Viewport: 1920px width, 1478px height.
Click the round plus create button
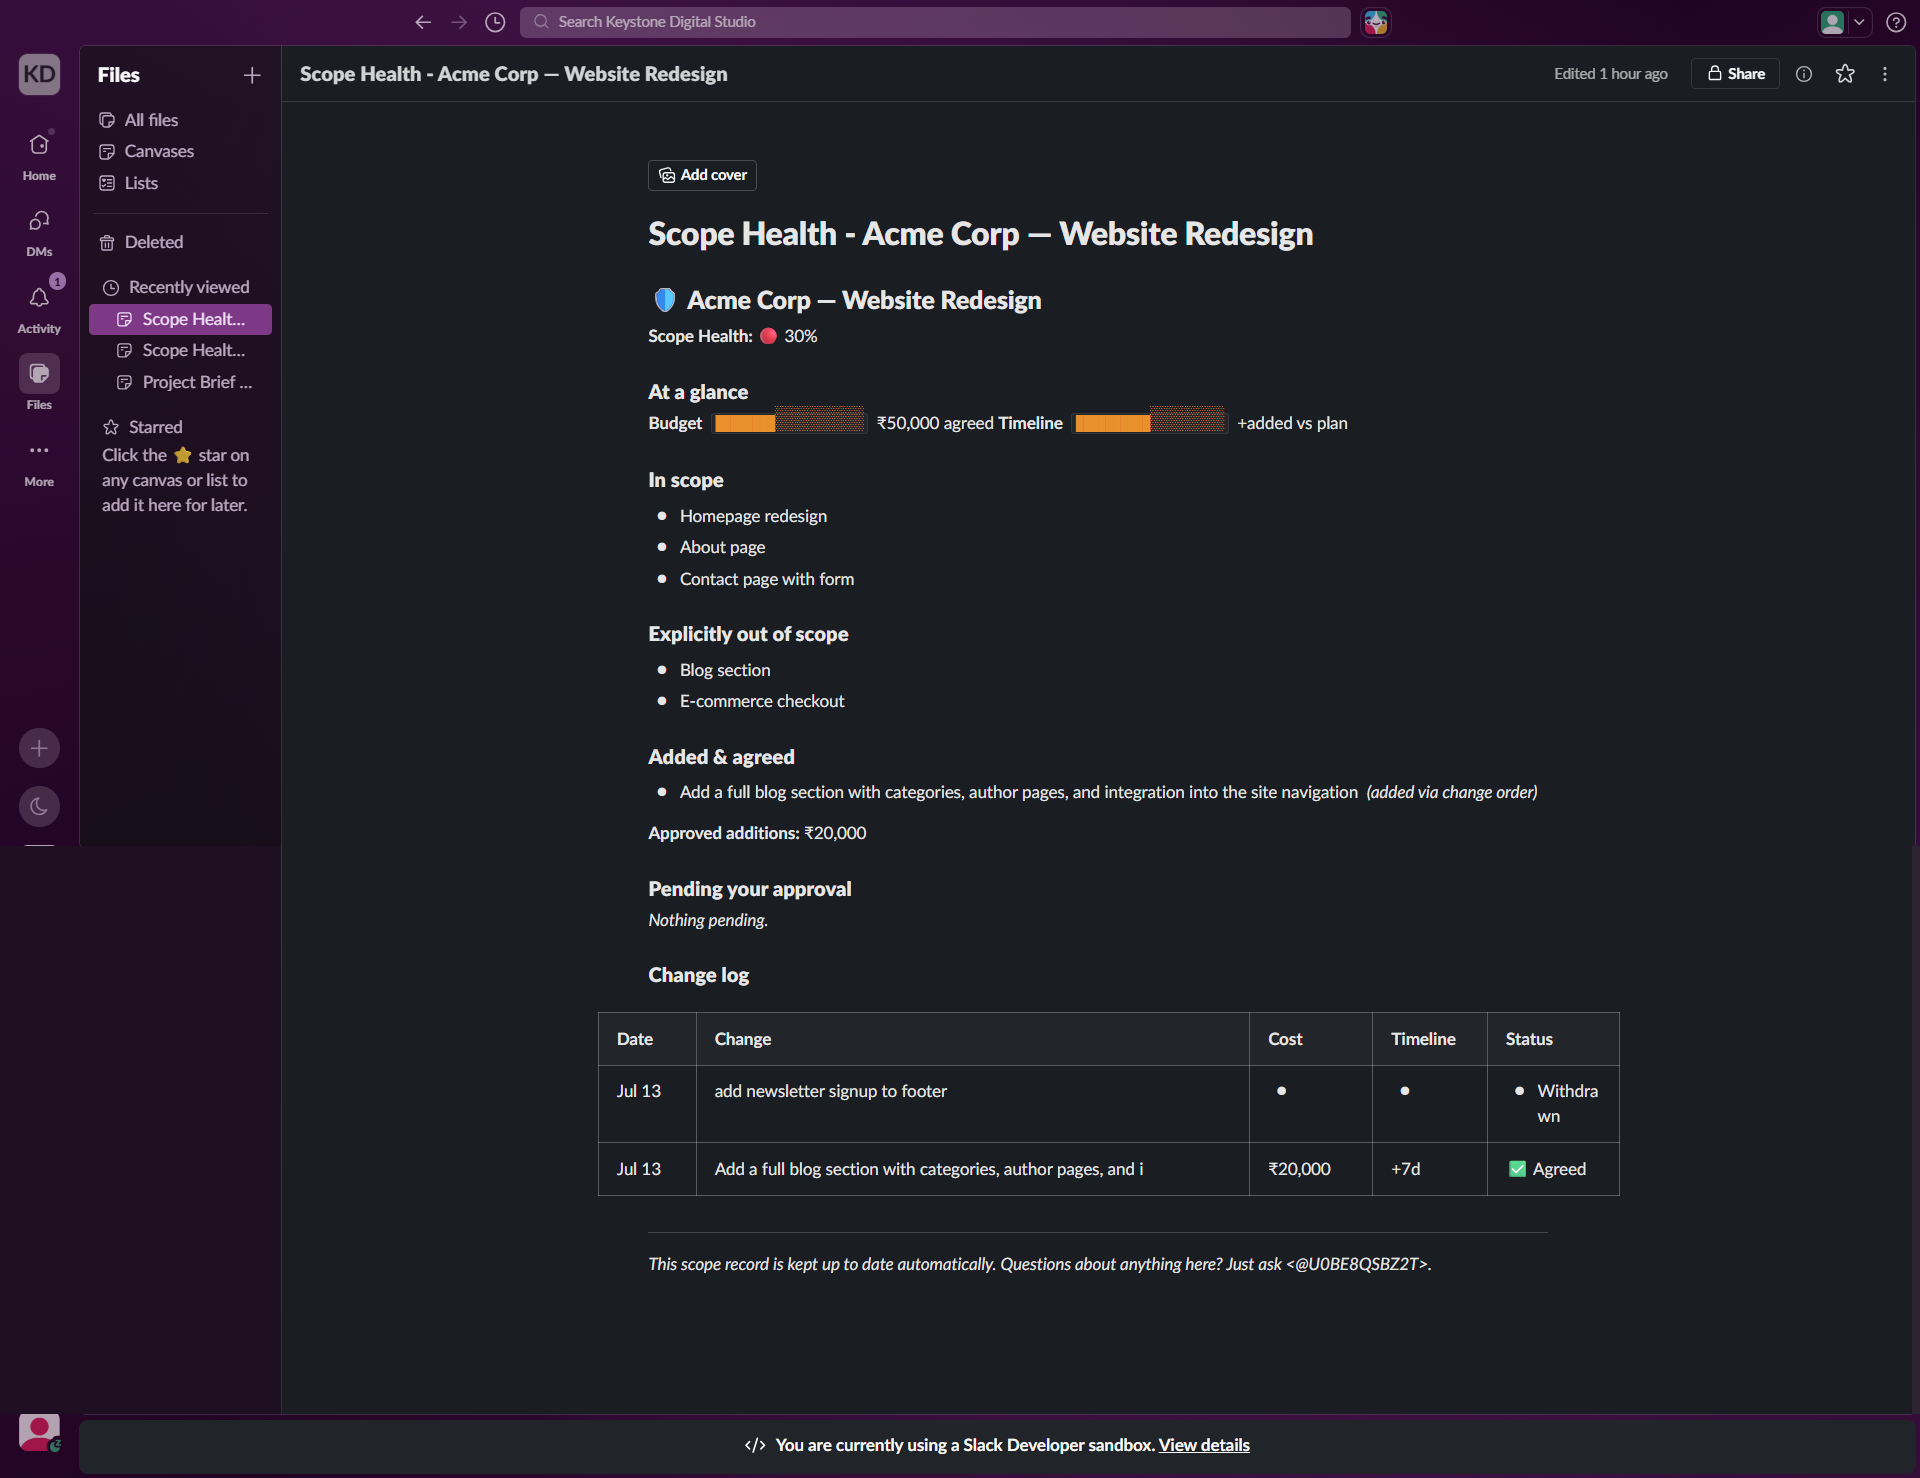click(39, 748)
